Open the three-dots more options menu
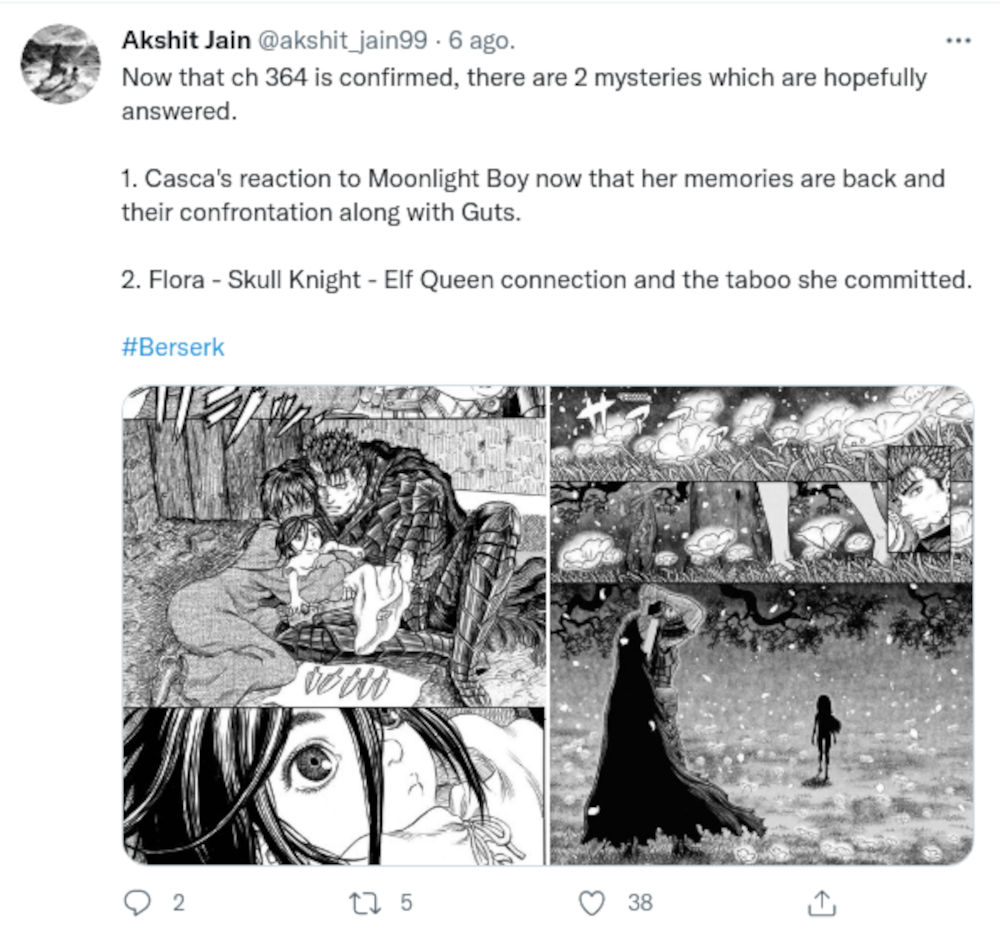 tap(957, 40)
